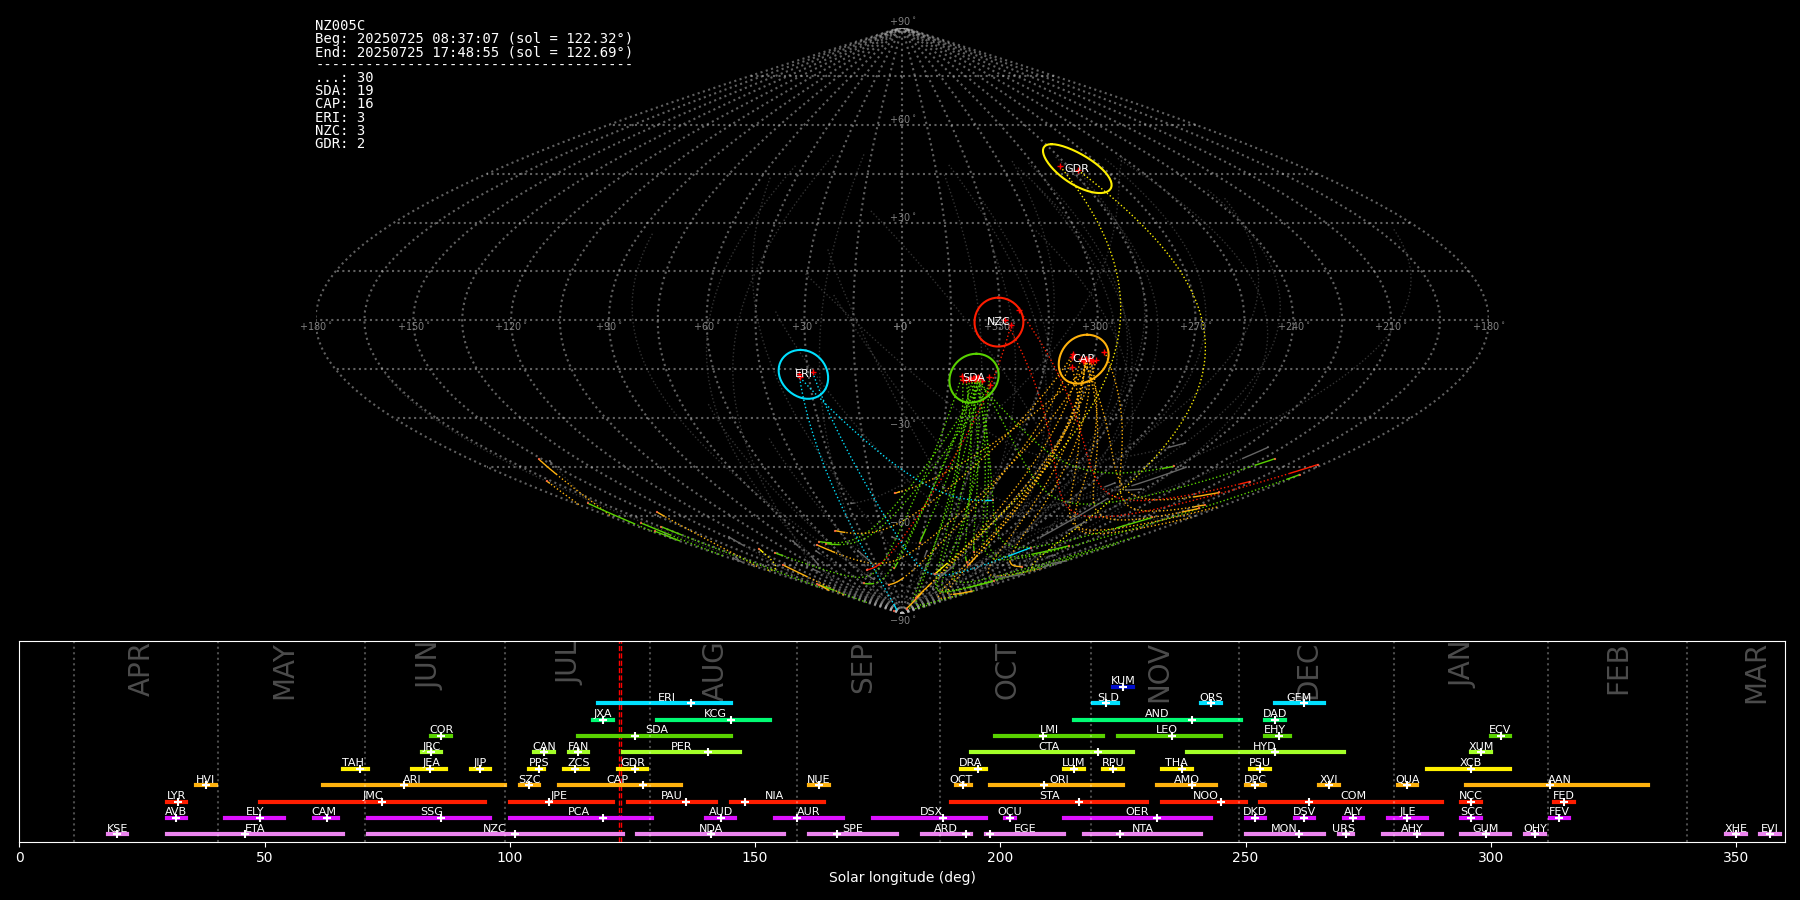Image resolution: width=1800 pixels, height=900 pixels.
Task: Click the purple PCA bar in the timeline
Action: point(580,818)
